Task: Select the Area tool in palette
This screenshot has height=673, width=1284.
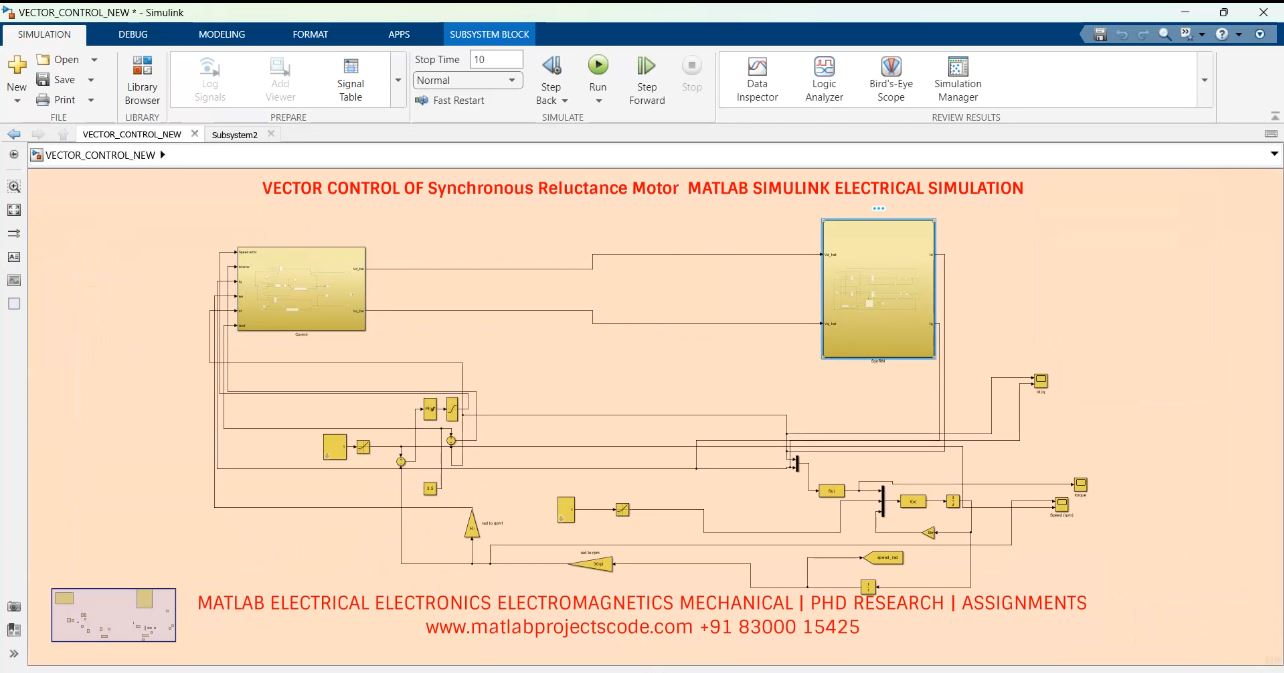Action: 14,303
